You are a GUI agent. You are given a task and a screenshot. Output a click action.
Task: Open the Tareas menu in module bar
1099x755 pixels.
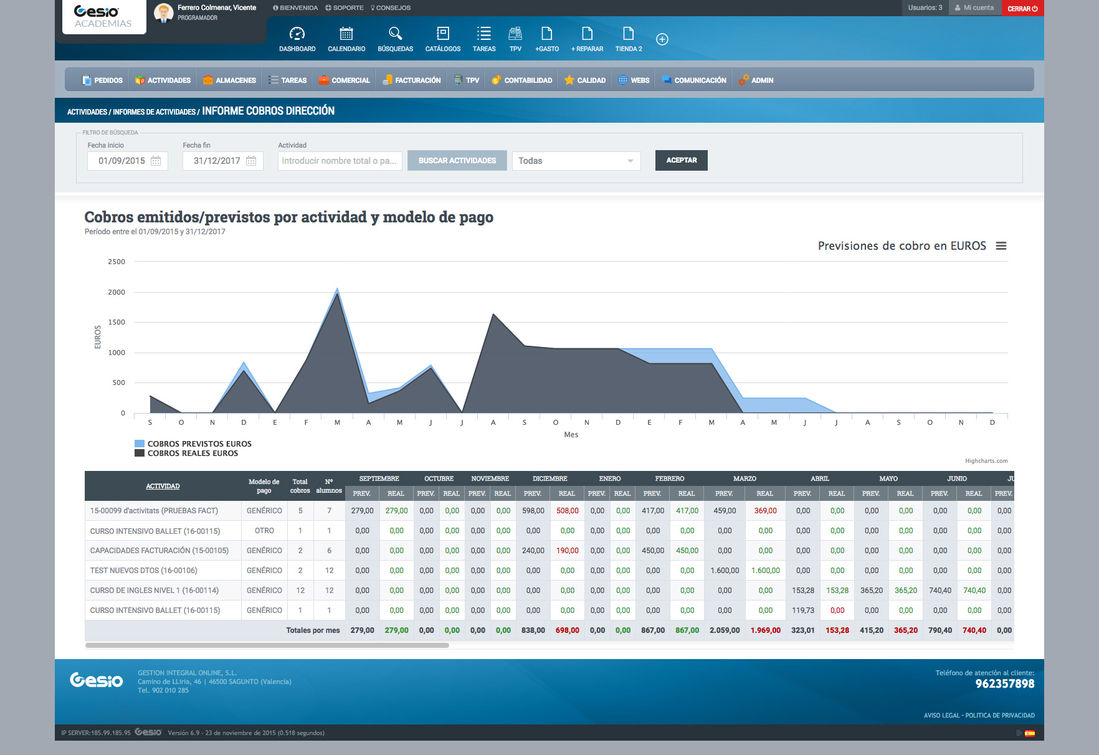click(x=287, y=81)
